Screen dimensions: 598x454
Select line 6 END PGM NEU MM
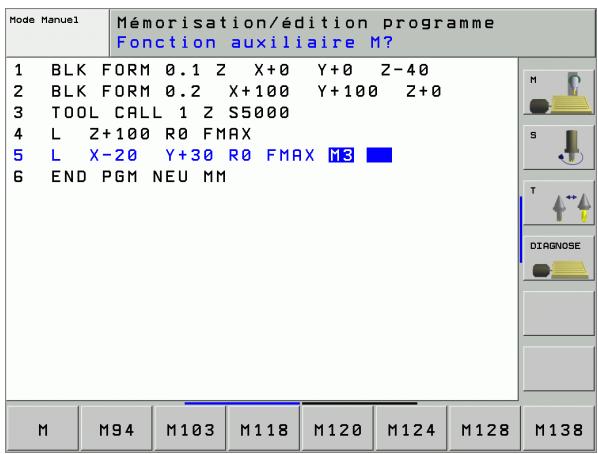coord(120,177)
